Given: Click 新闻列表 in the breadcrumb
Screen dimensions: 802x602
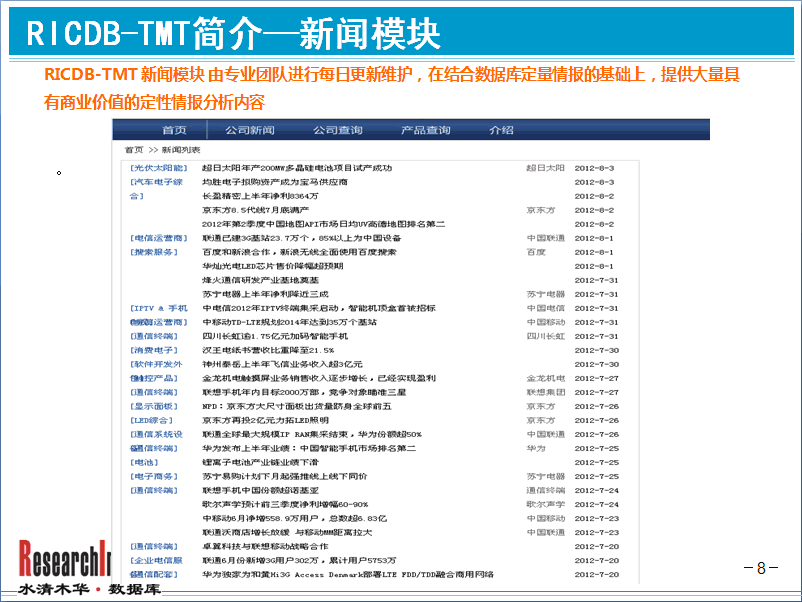Looking at the screenshot, I should click(x=181, y=150).
